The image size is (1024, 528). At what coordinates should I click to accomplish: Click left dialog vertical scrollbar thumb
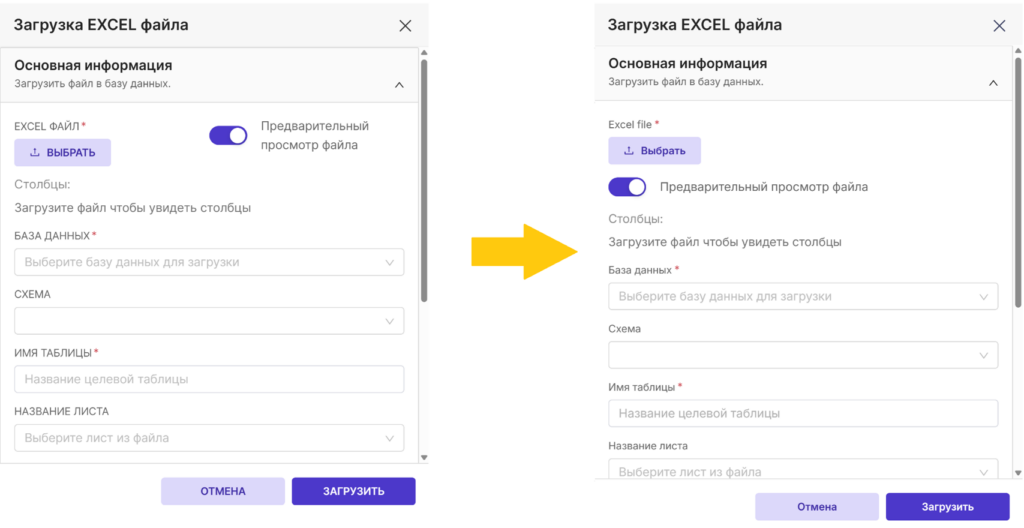point(423,180)
